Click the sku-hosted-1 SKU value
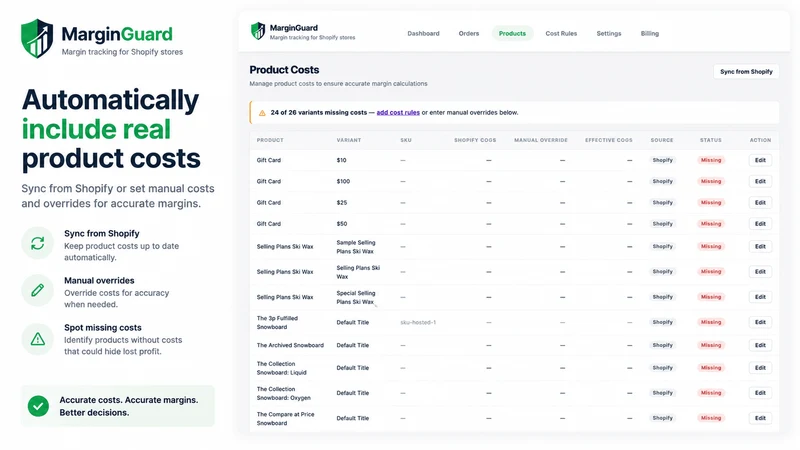This screenshot has width=800, height=450. click(x=418, y=322)
